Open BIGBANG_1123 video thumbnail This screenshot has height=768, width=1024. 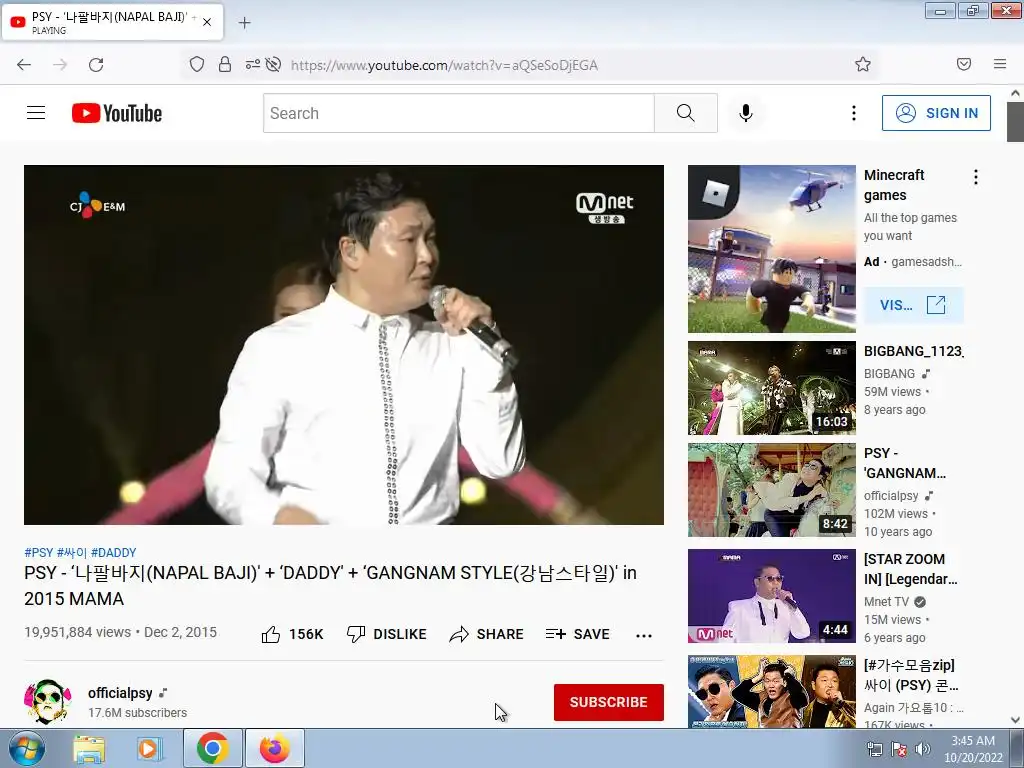(771, 388)
